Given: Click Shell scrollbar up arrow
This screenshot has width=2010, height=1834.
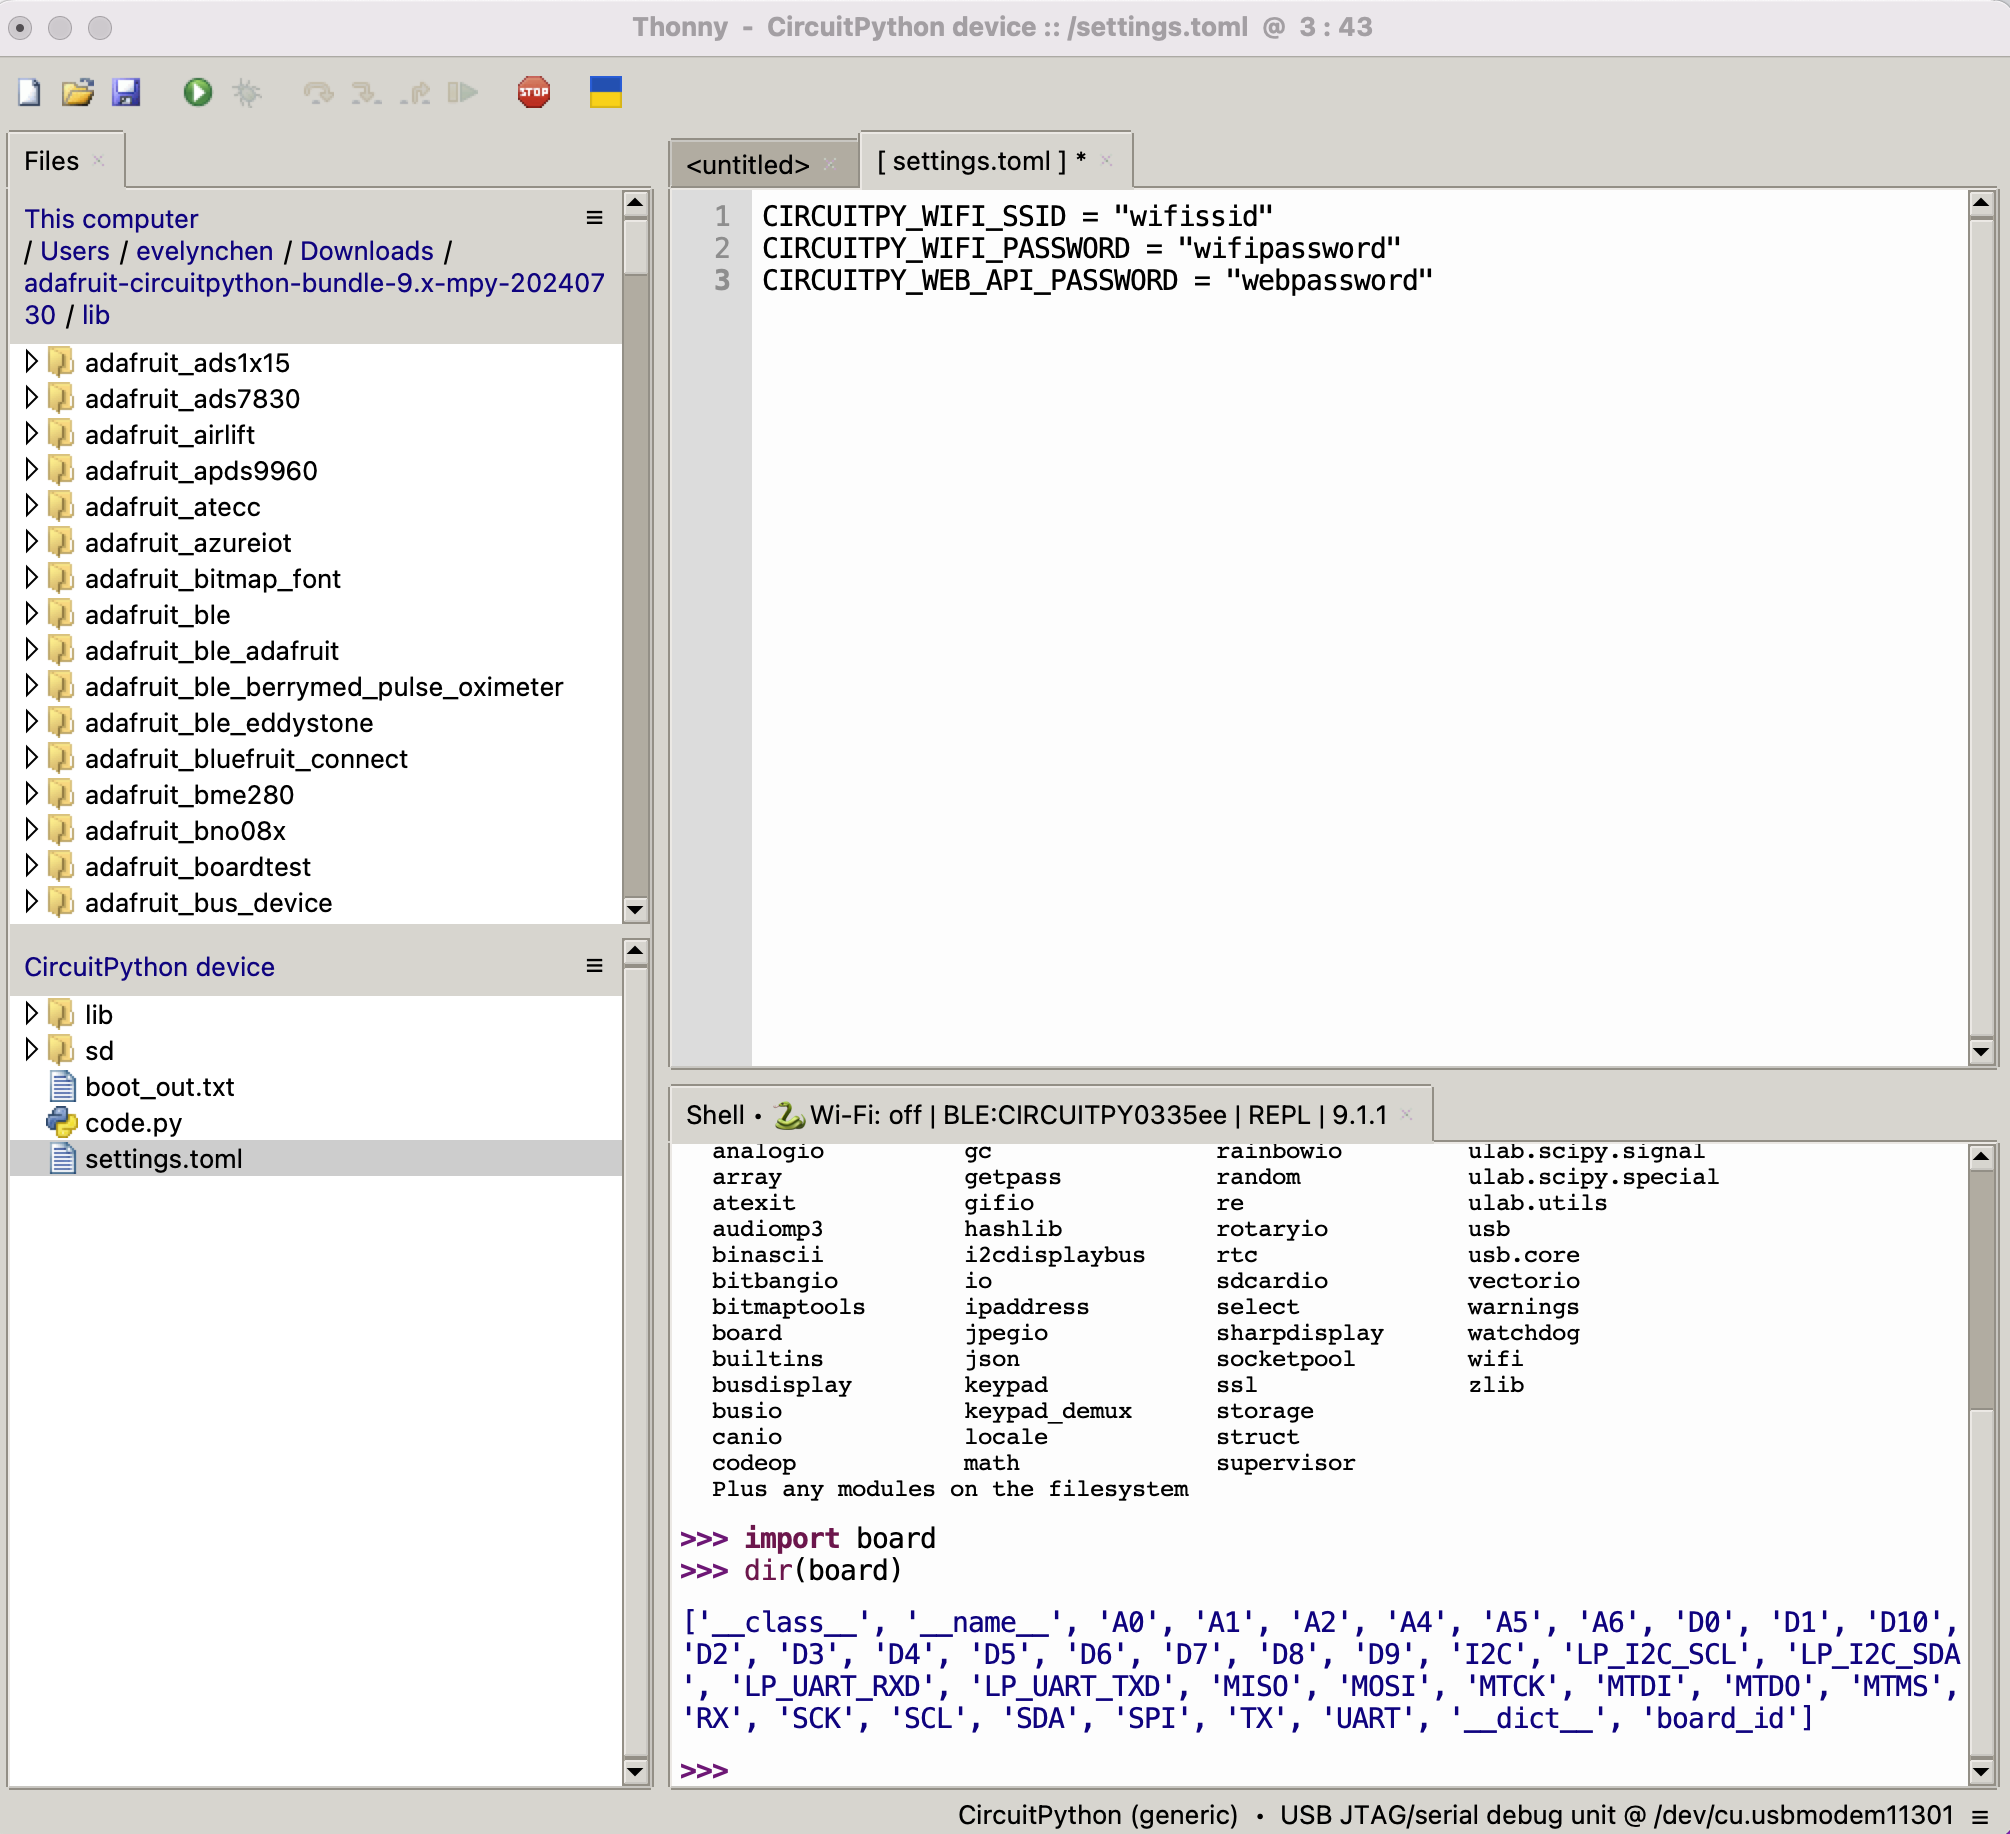Looking at the screenshot, I should [1981, 1157].
